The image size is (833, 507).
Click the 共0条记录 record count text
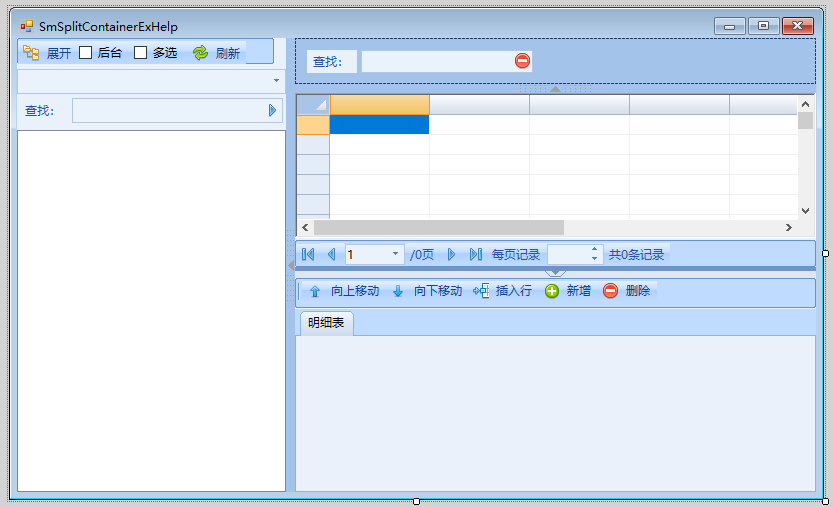[x=636, y=255]
